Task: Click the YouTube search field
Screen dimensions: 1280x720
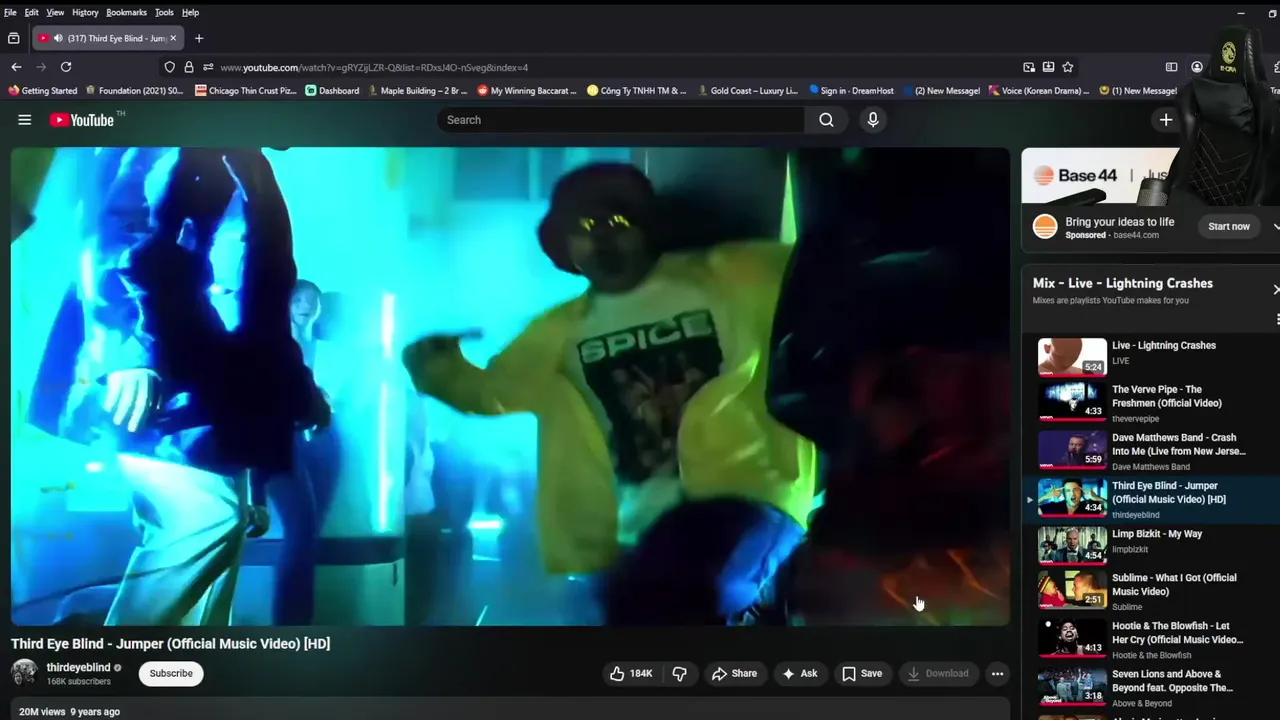Action: pos(620,120)
